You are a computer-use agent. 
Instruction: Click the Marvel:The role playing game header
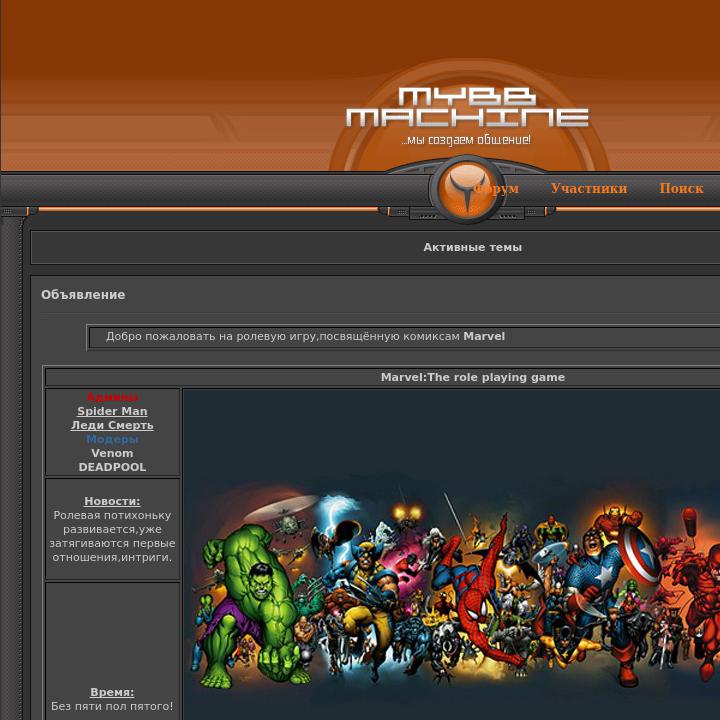(x=472, y=377)
